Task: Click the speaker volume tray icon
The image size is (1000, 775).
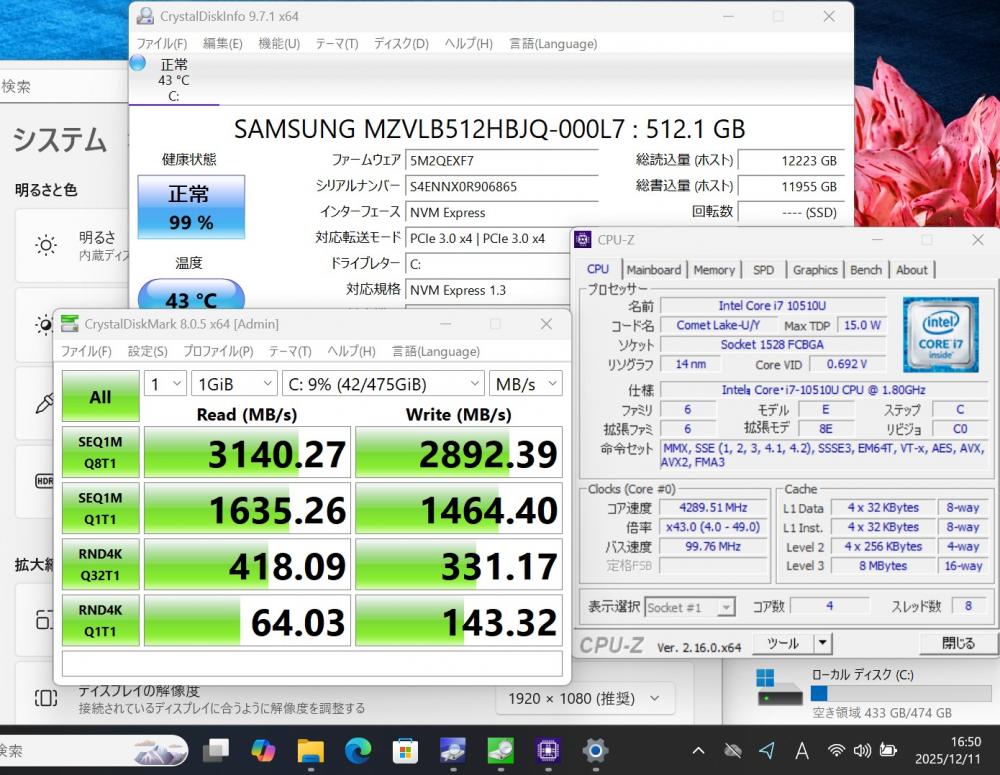Action: pos(862,751)
